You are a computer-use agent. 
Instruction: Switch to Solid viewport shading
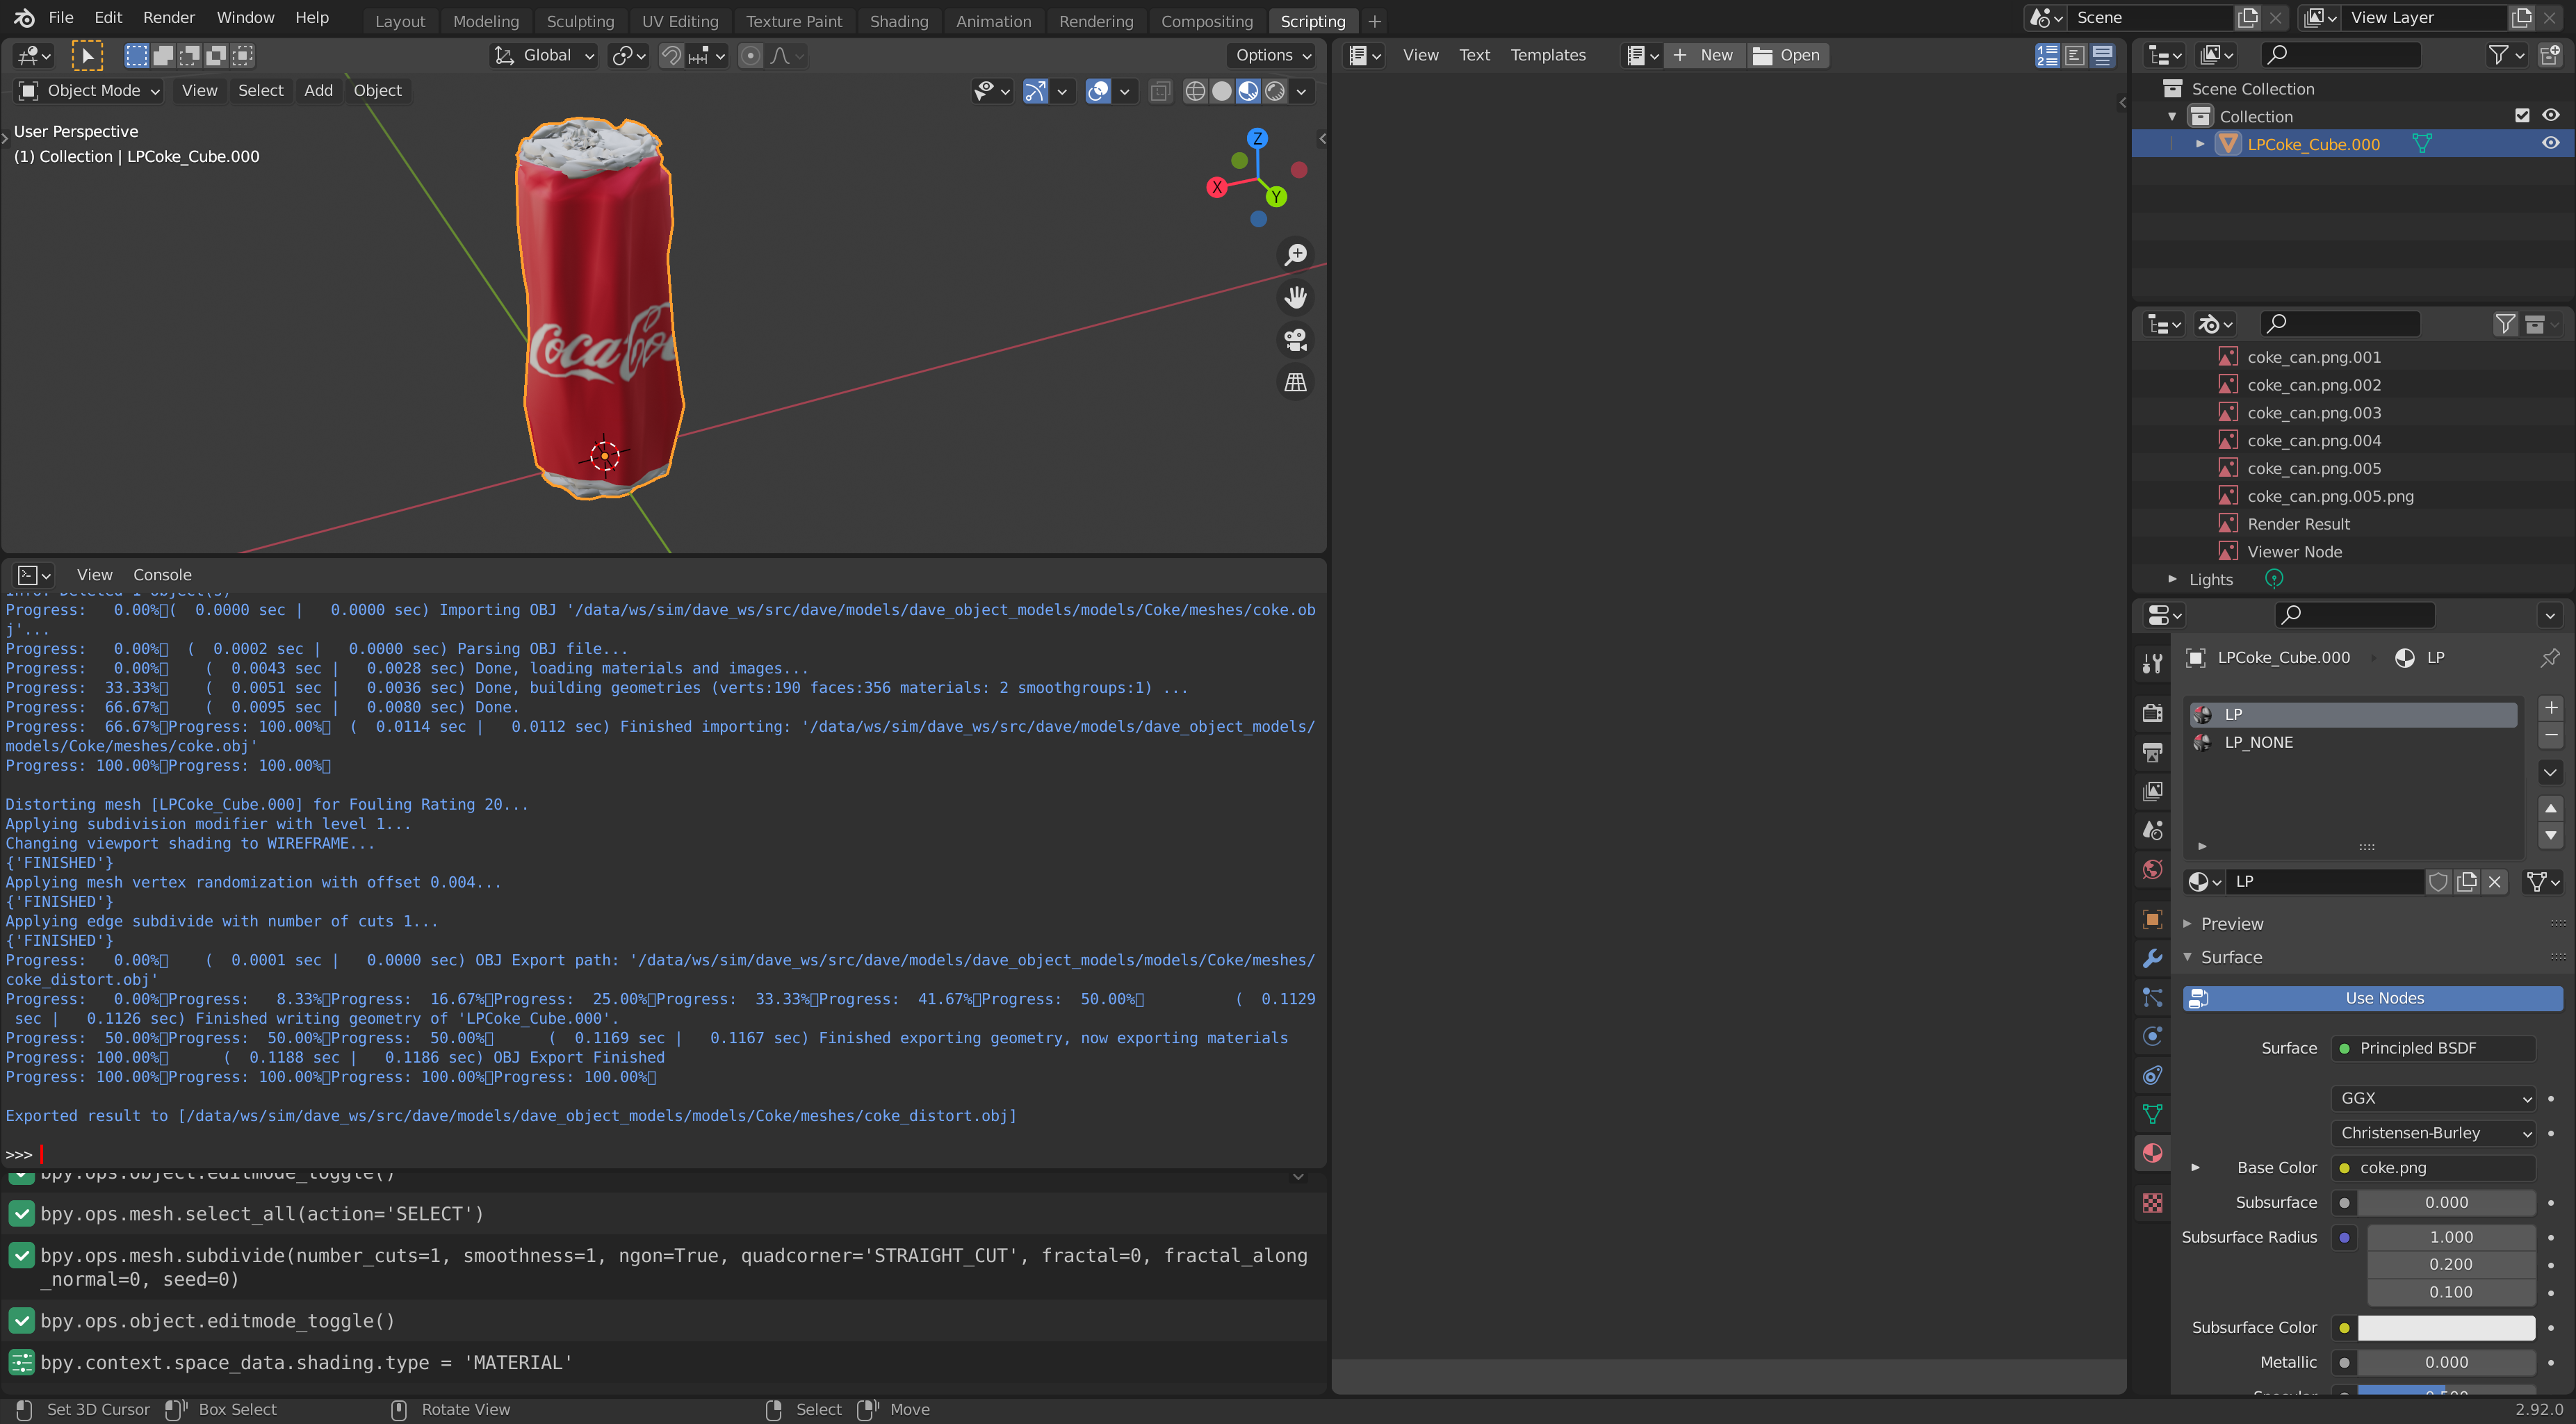1222,91
